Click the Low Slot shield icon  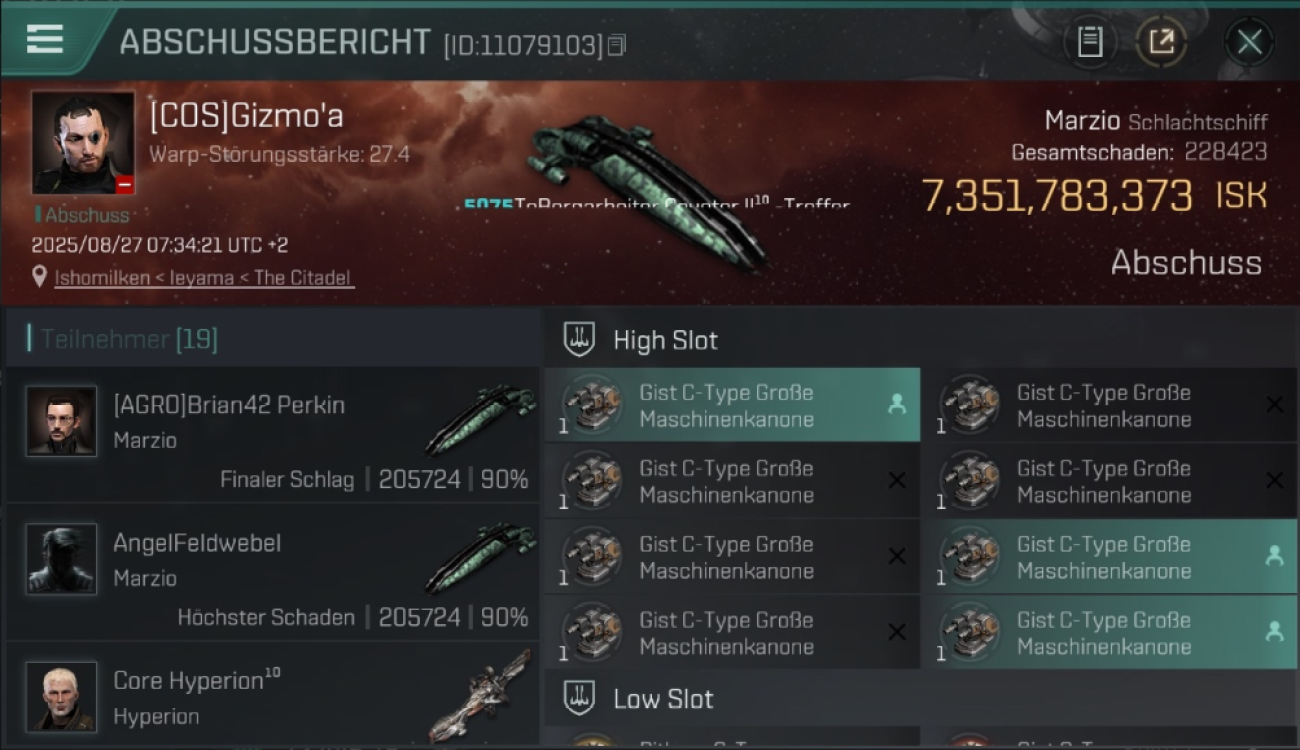(579, 697)
